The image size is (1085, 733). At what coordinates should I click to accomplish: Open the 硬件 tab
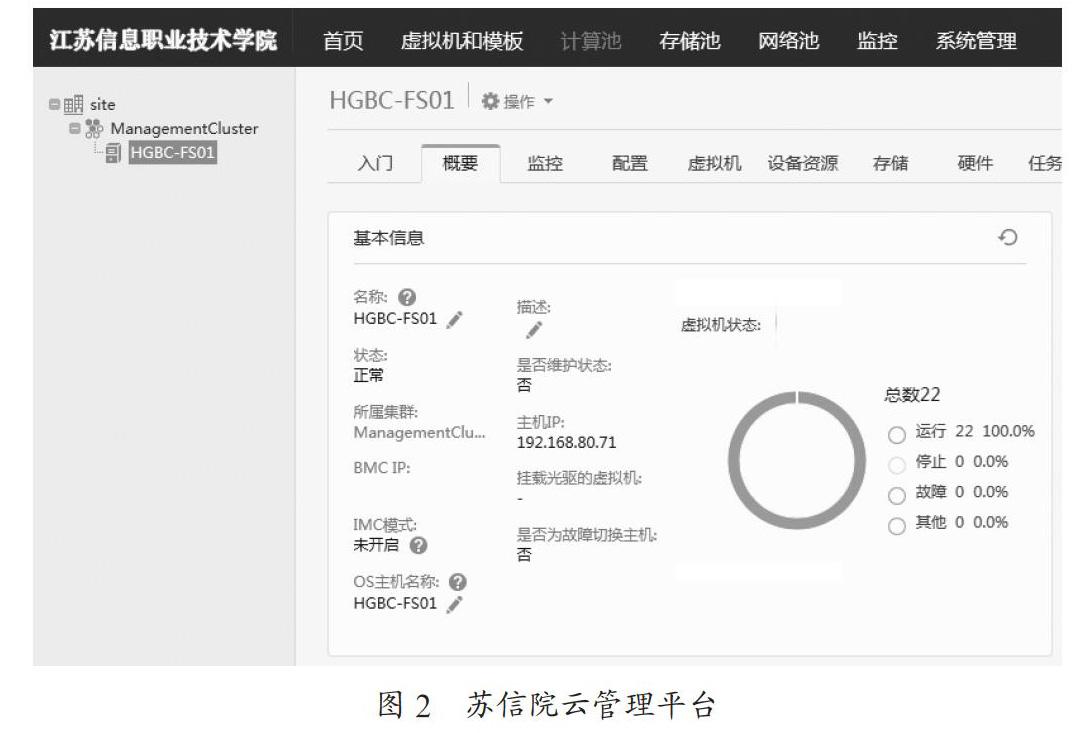975,163
